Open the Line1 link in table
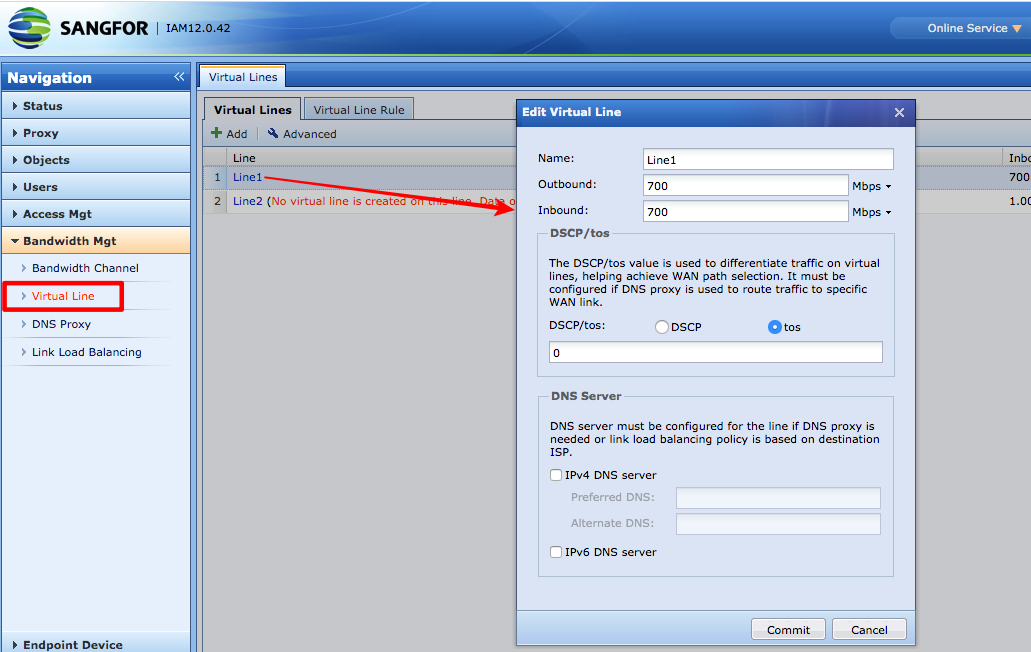The height and width of the screenshot is (652, 1031). [x=247, y=177]
